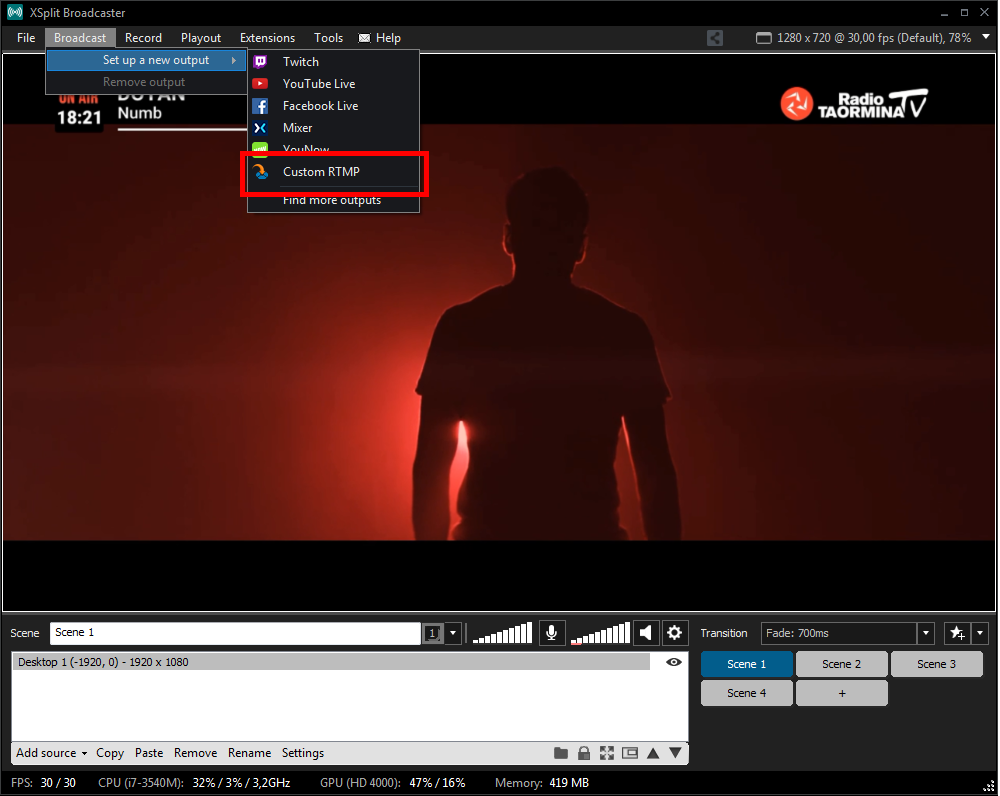Open the Record menu
The width and height of the screenshot is (1000, 796).
click(143, 38)
